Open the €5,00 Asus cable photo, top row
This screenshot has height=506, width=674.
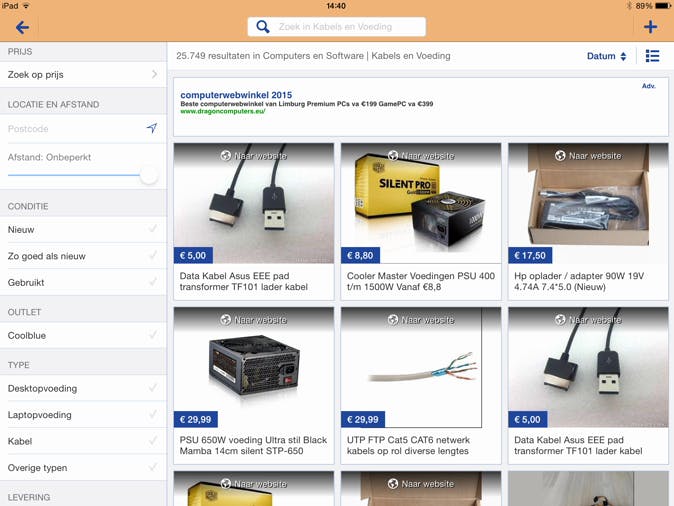tap(254, 203)
